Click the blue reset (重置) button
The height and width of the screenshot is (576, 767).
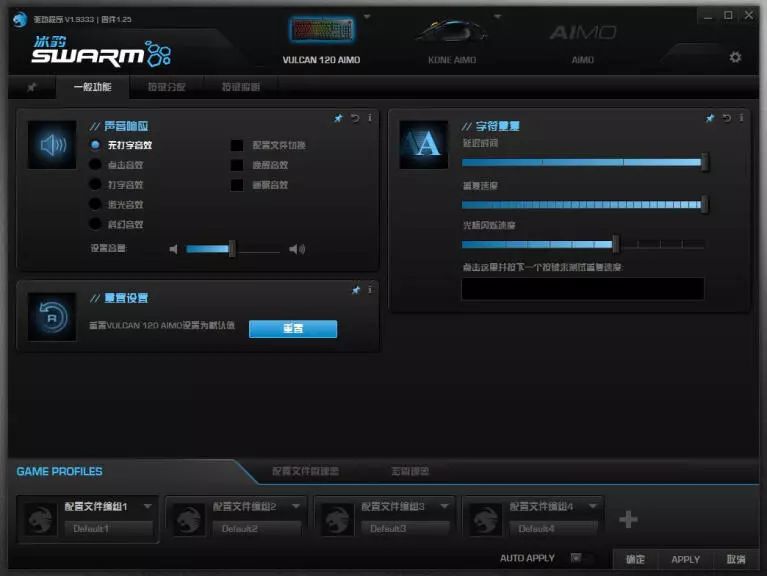pos(293,329)
